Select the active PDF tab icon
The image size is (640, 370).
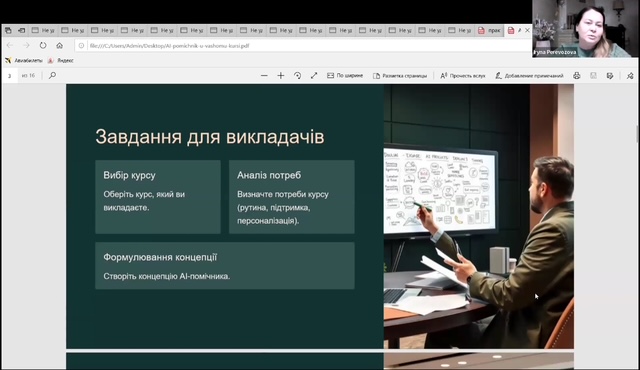511,30
